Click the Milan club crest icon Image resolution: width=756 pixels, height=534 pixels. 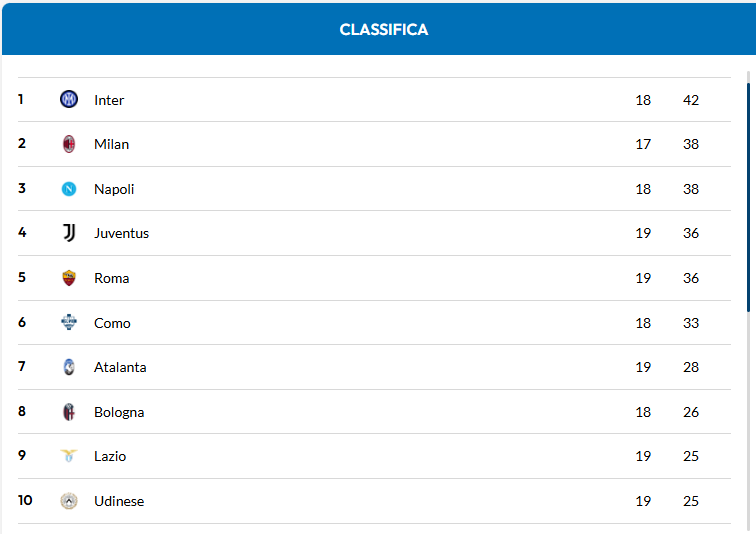(69, 144)
